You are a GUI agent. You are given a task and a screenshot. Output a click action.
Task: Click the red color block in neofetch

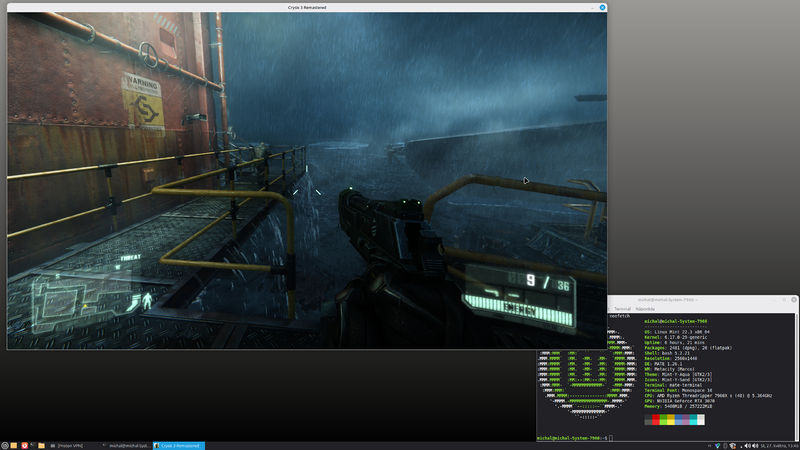(x=656, y=419)
